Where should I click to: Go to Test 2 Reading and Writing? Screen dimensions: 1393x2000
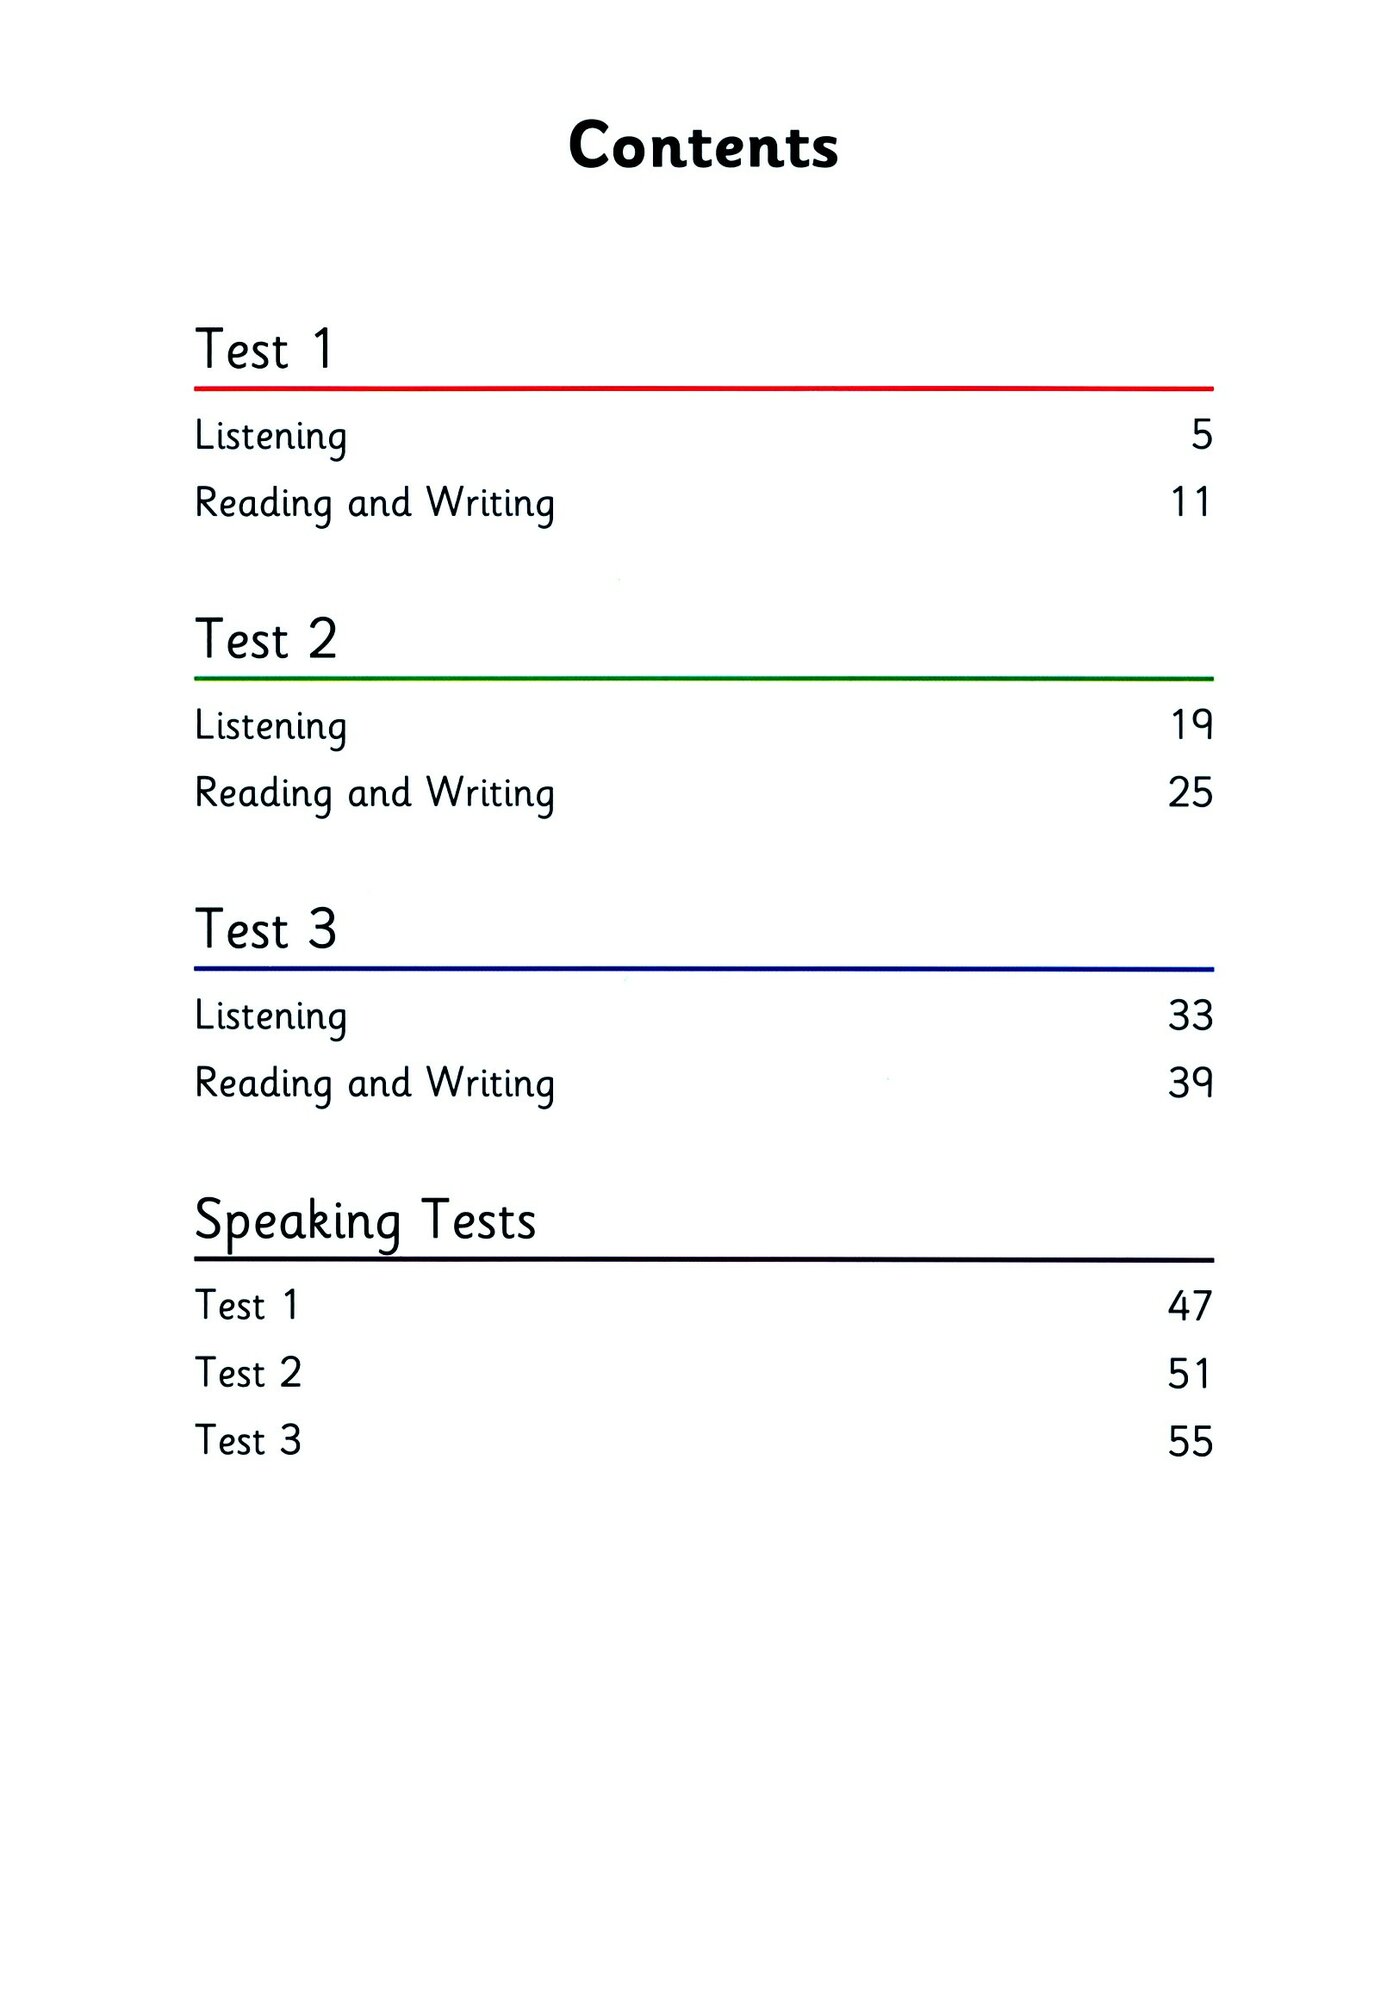pos(374,793)
